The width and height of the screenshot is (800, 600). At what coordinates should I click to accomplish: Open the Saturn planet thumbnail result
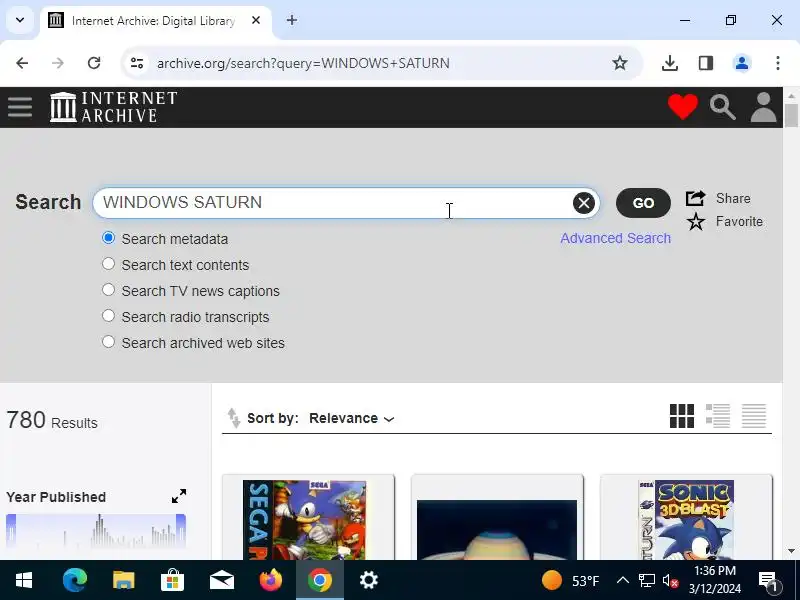click(497, 517)
